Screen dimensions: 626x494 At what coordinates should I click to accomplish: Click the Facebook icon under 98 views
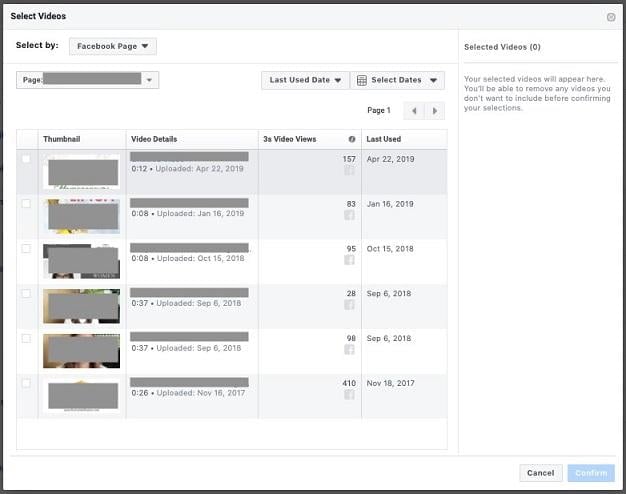point(349,349)
